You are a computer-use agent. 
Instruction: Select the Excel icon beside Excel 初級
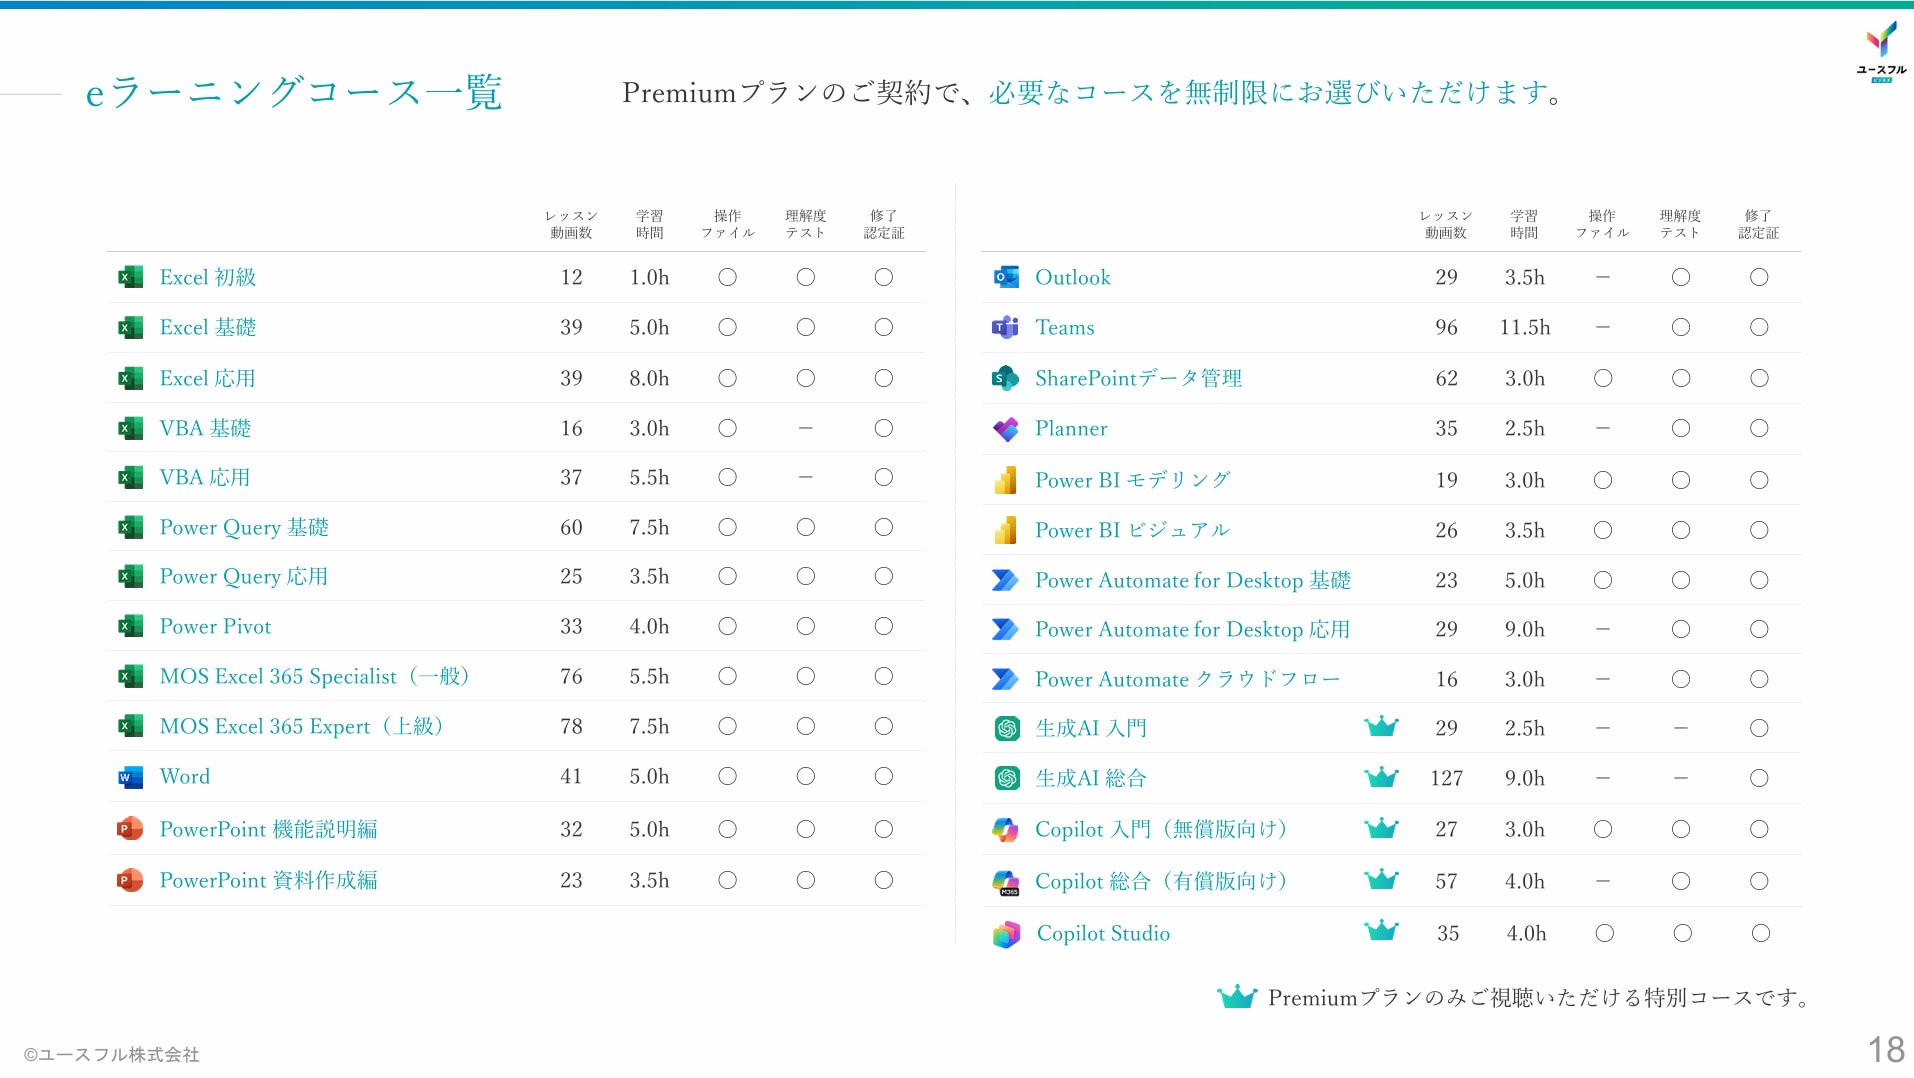[x=128, y=277]
